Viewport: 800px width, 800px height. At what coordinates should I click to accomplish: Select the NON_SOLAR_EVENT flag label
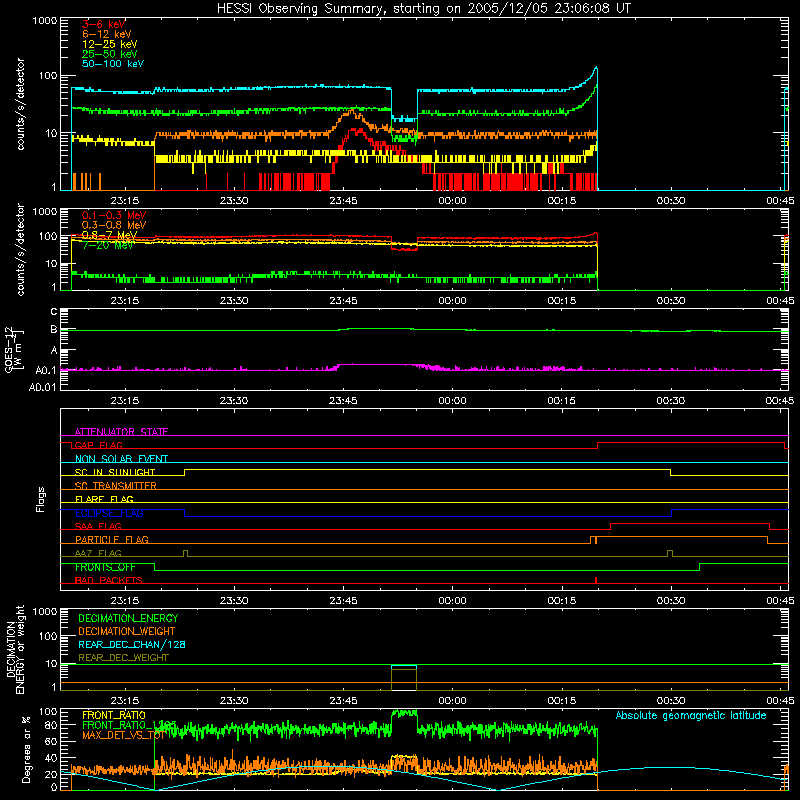pyautogui.click(x=121, y=459)
